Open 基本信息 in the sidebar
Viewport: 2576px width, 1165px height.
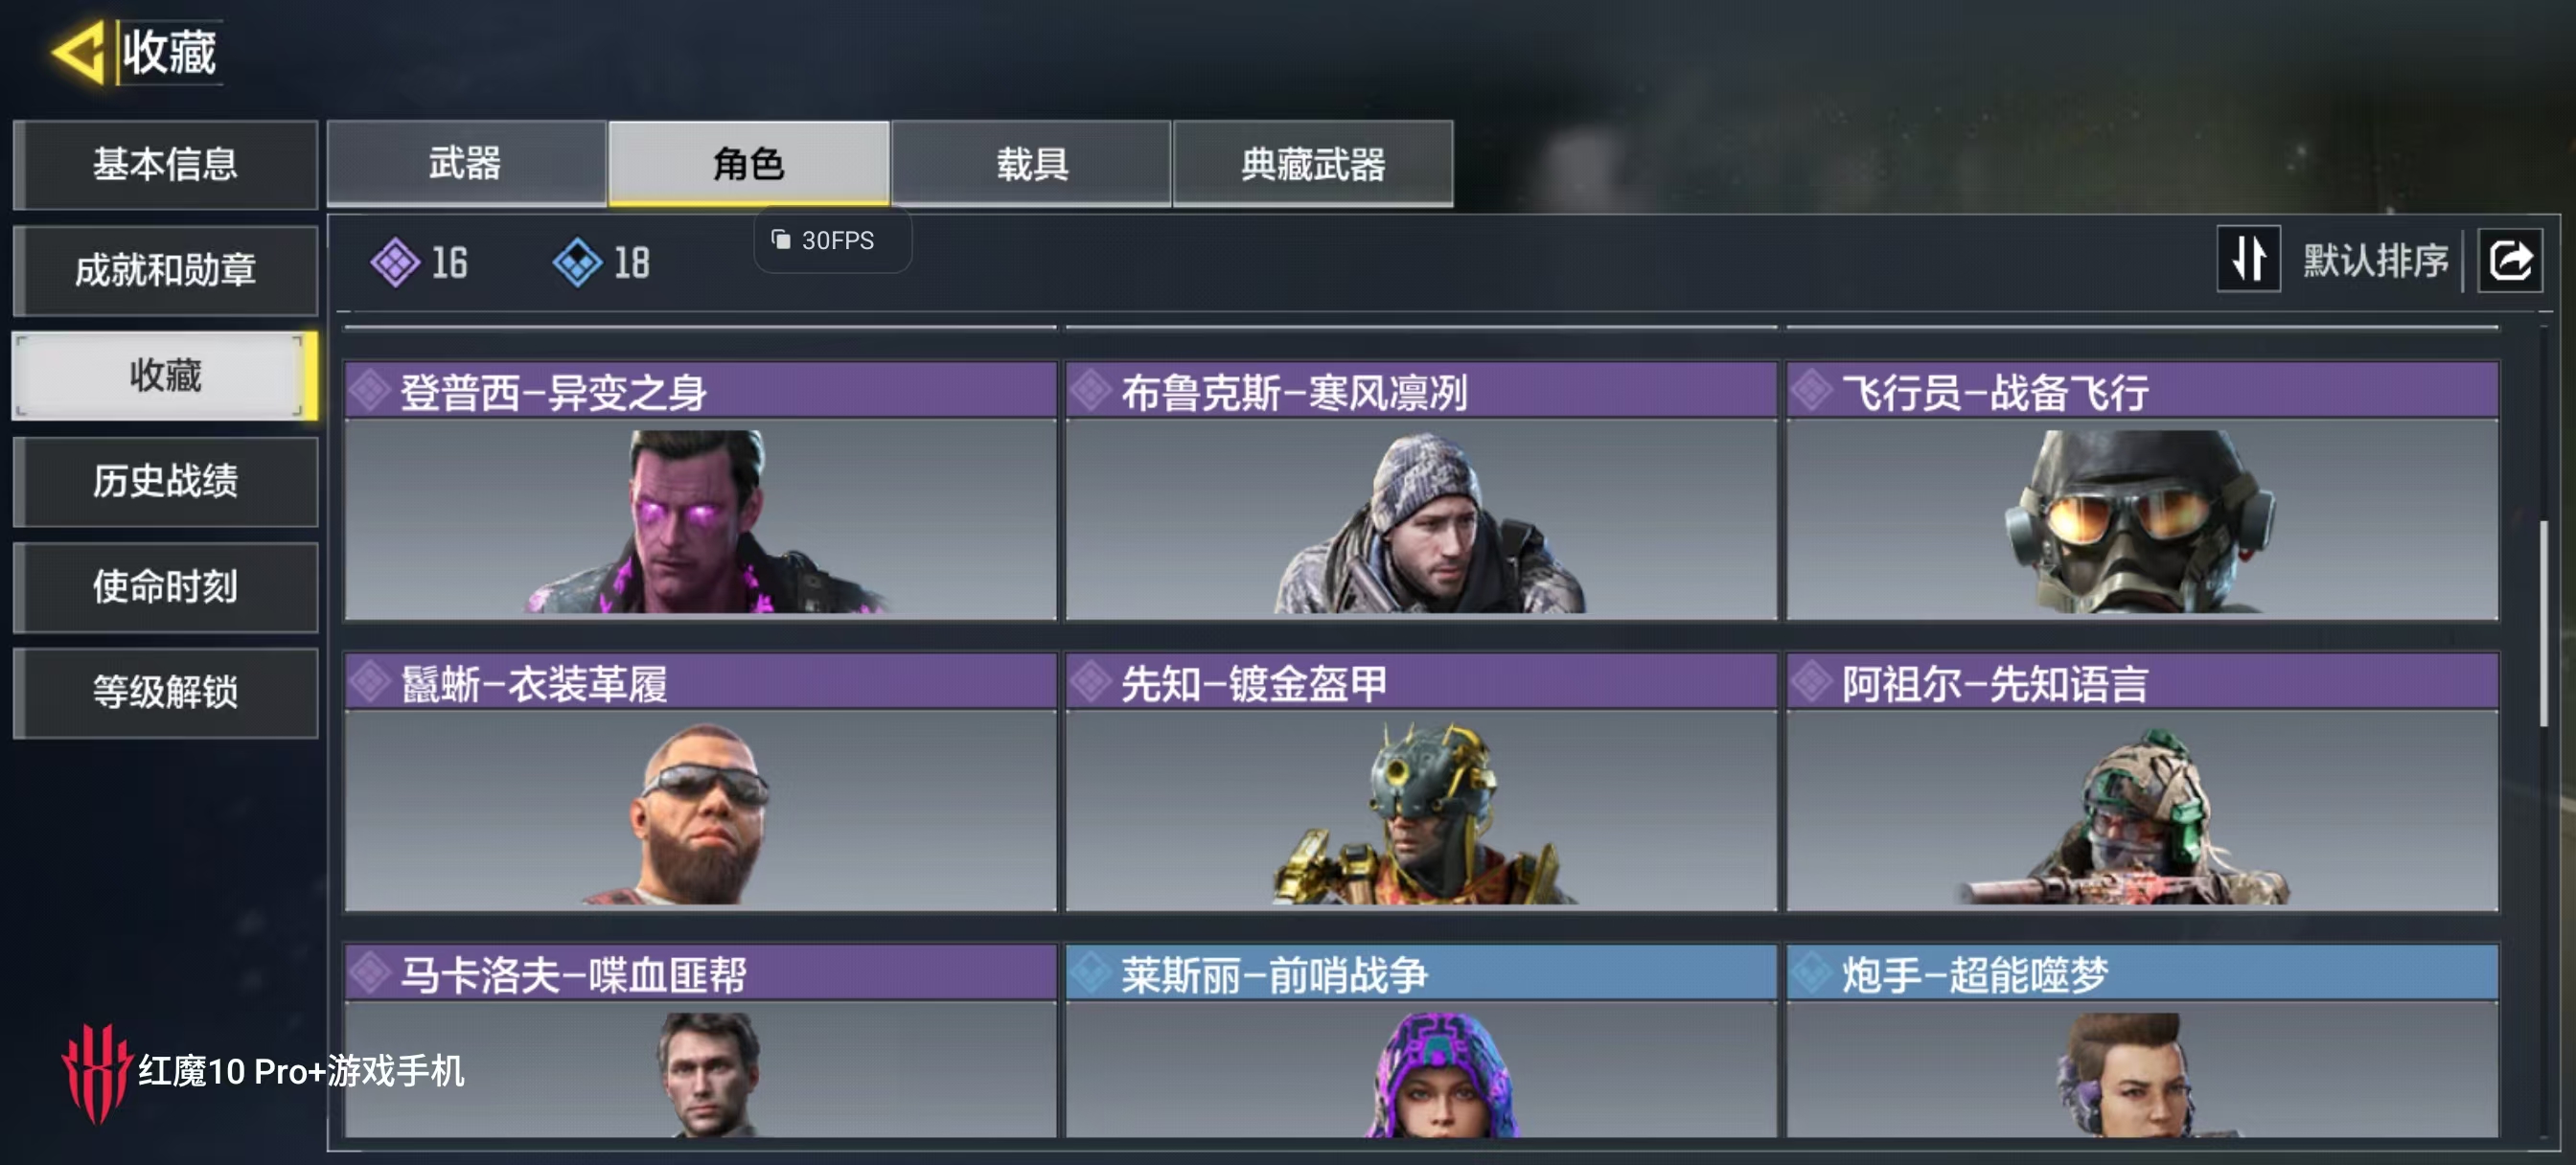point(166,164)
